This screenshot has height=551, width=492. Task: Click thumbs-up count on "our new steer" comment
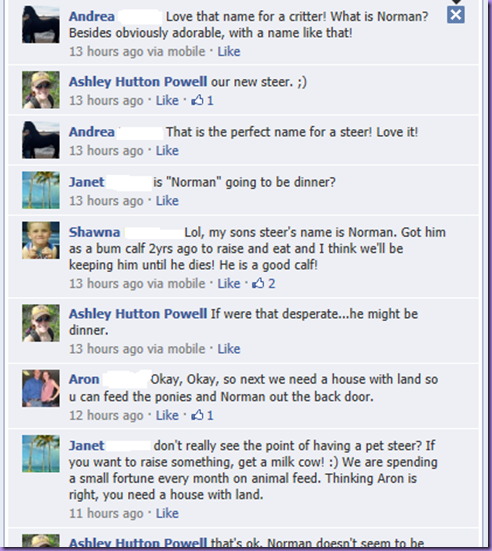point(202,101)
